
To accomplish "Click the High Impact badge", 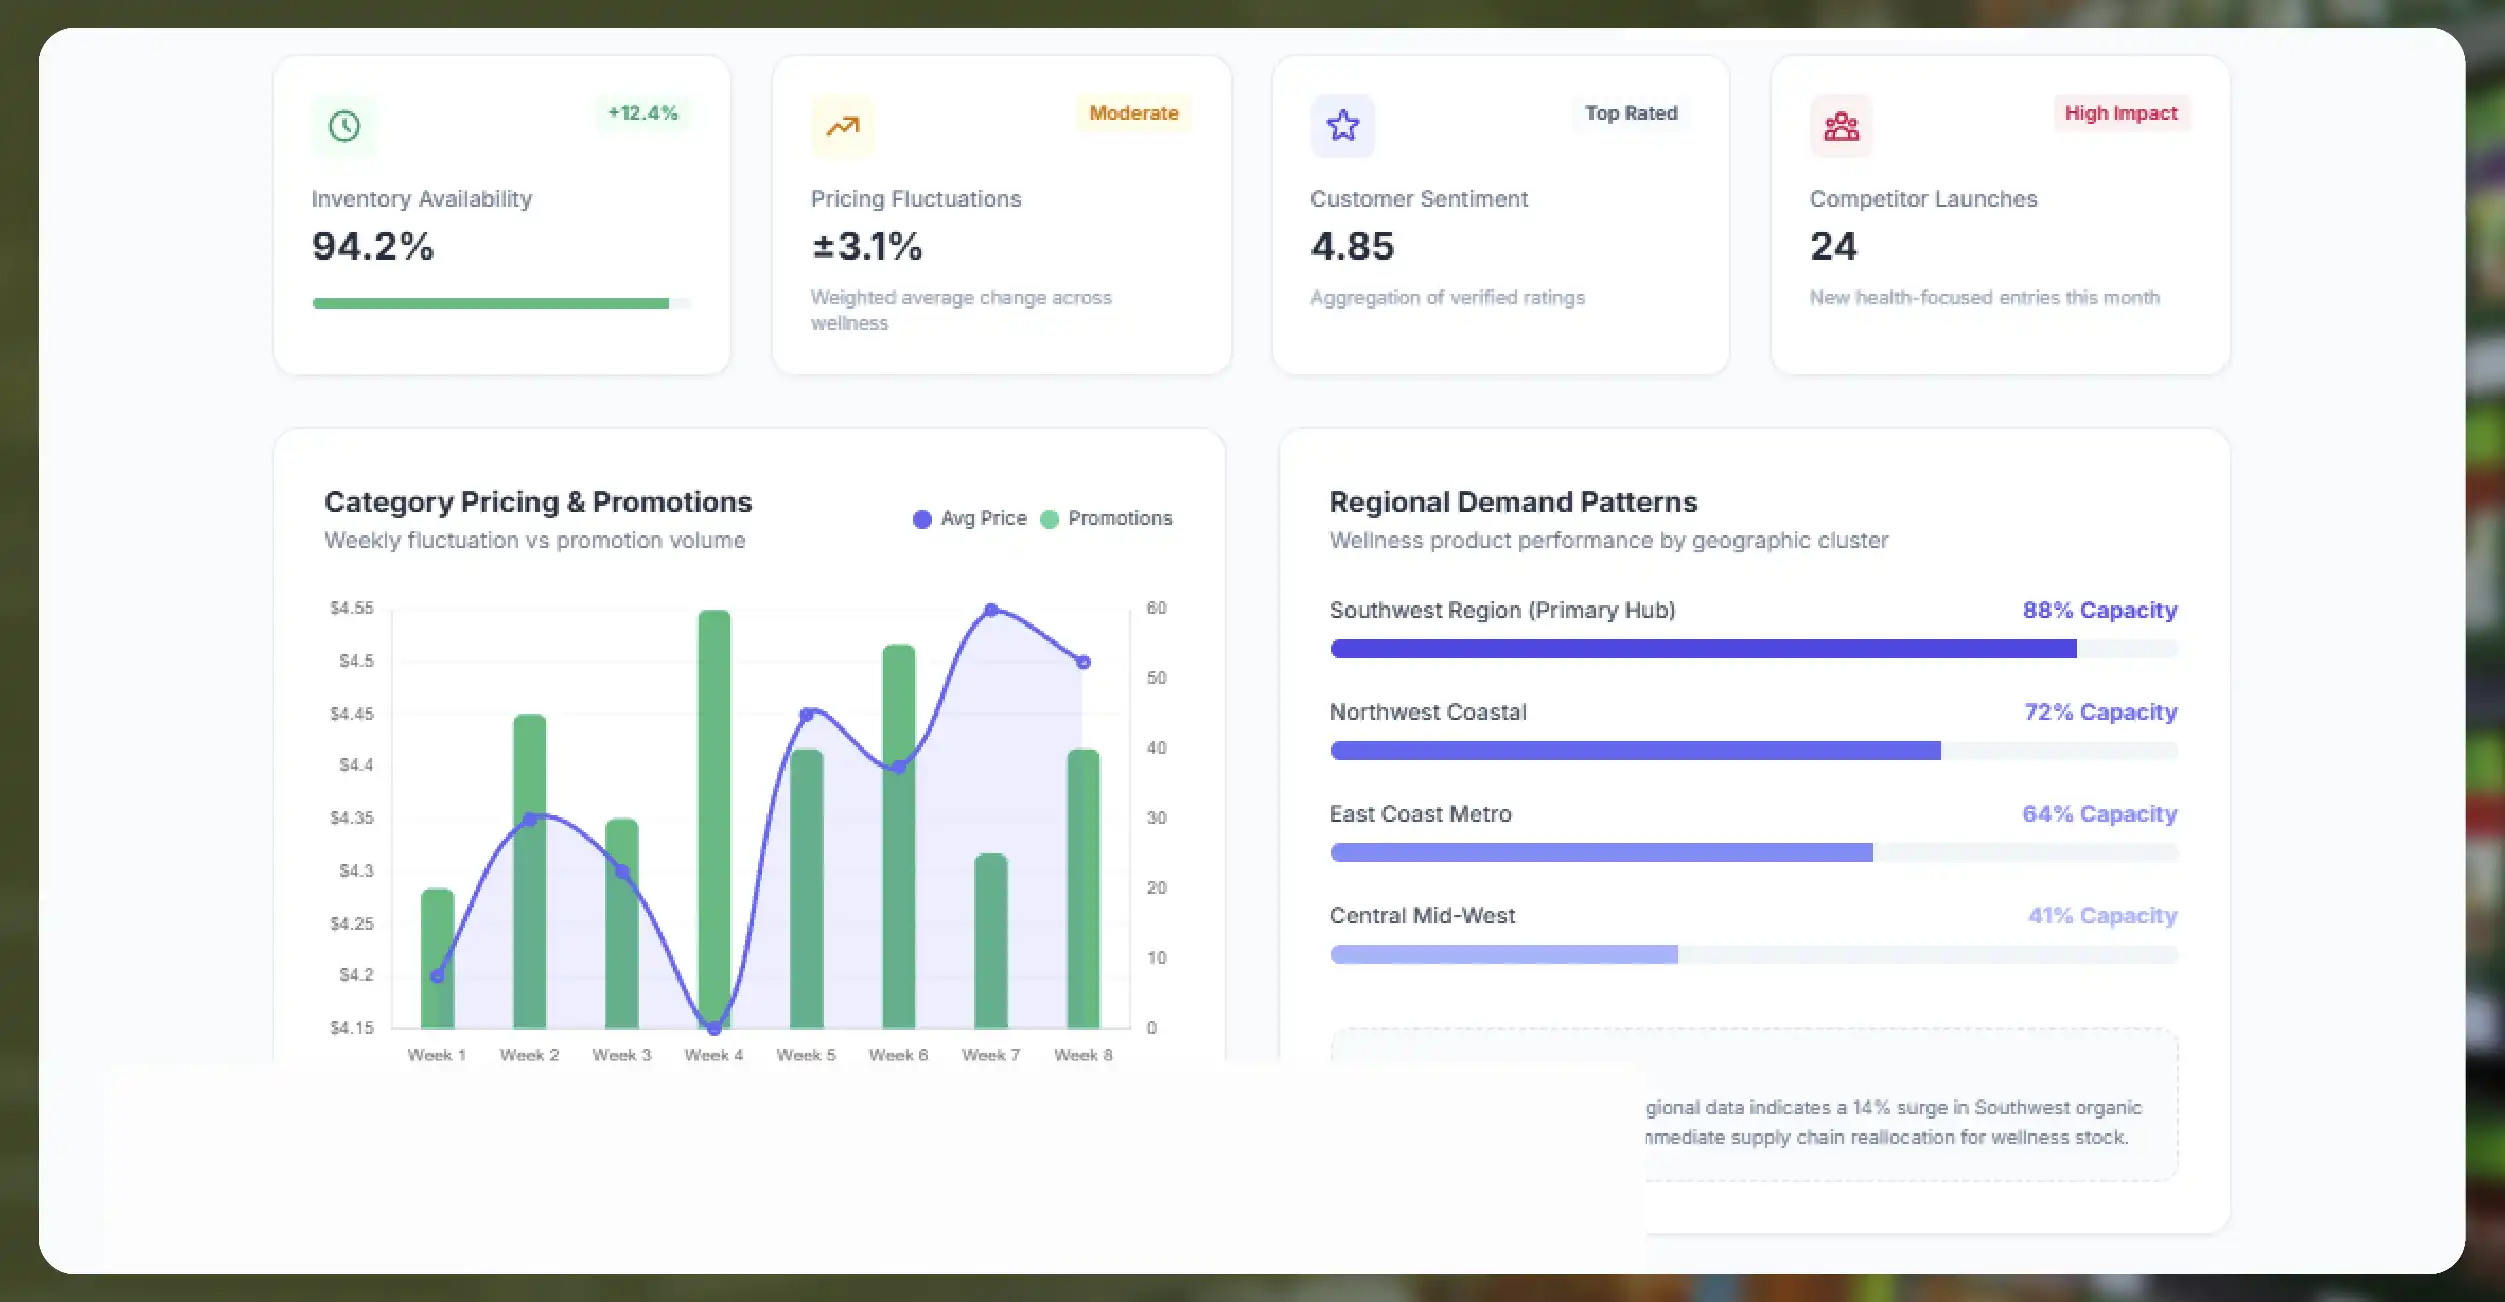I will 2121,113.
